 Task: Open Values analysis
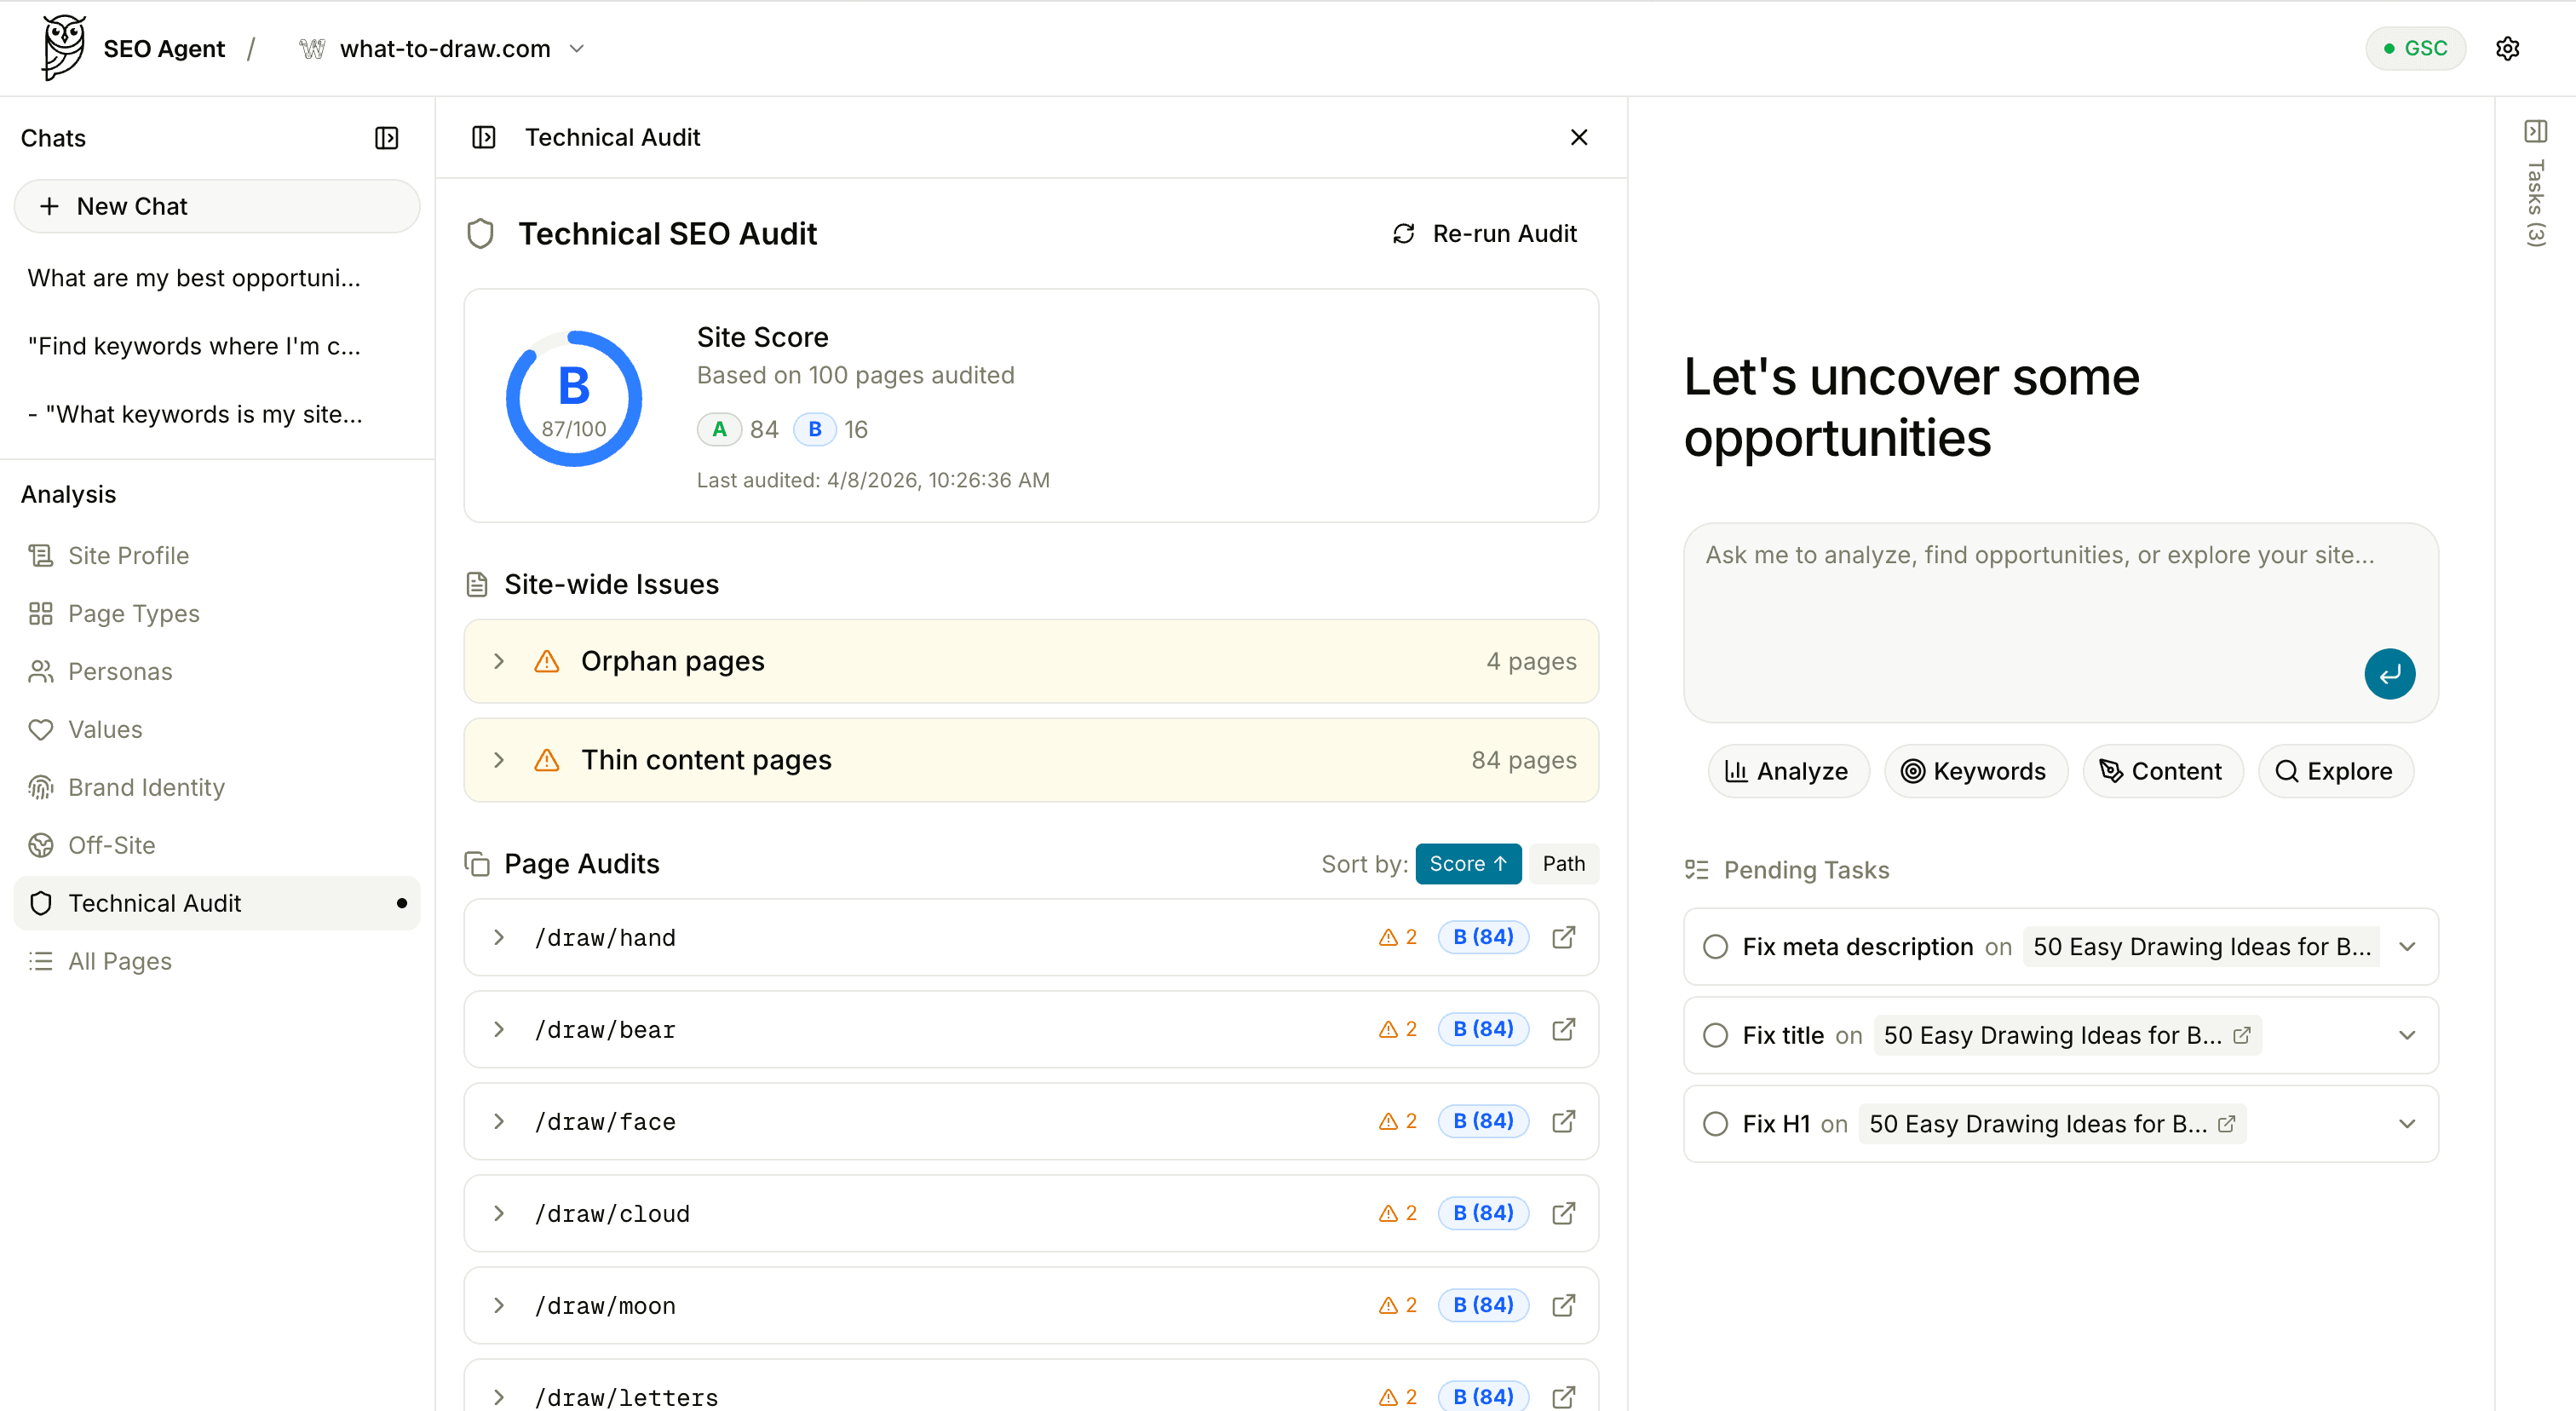click(217, 729)
